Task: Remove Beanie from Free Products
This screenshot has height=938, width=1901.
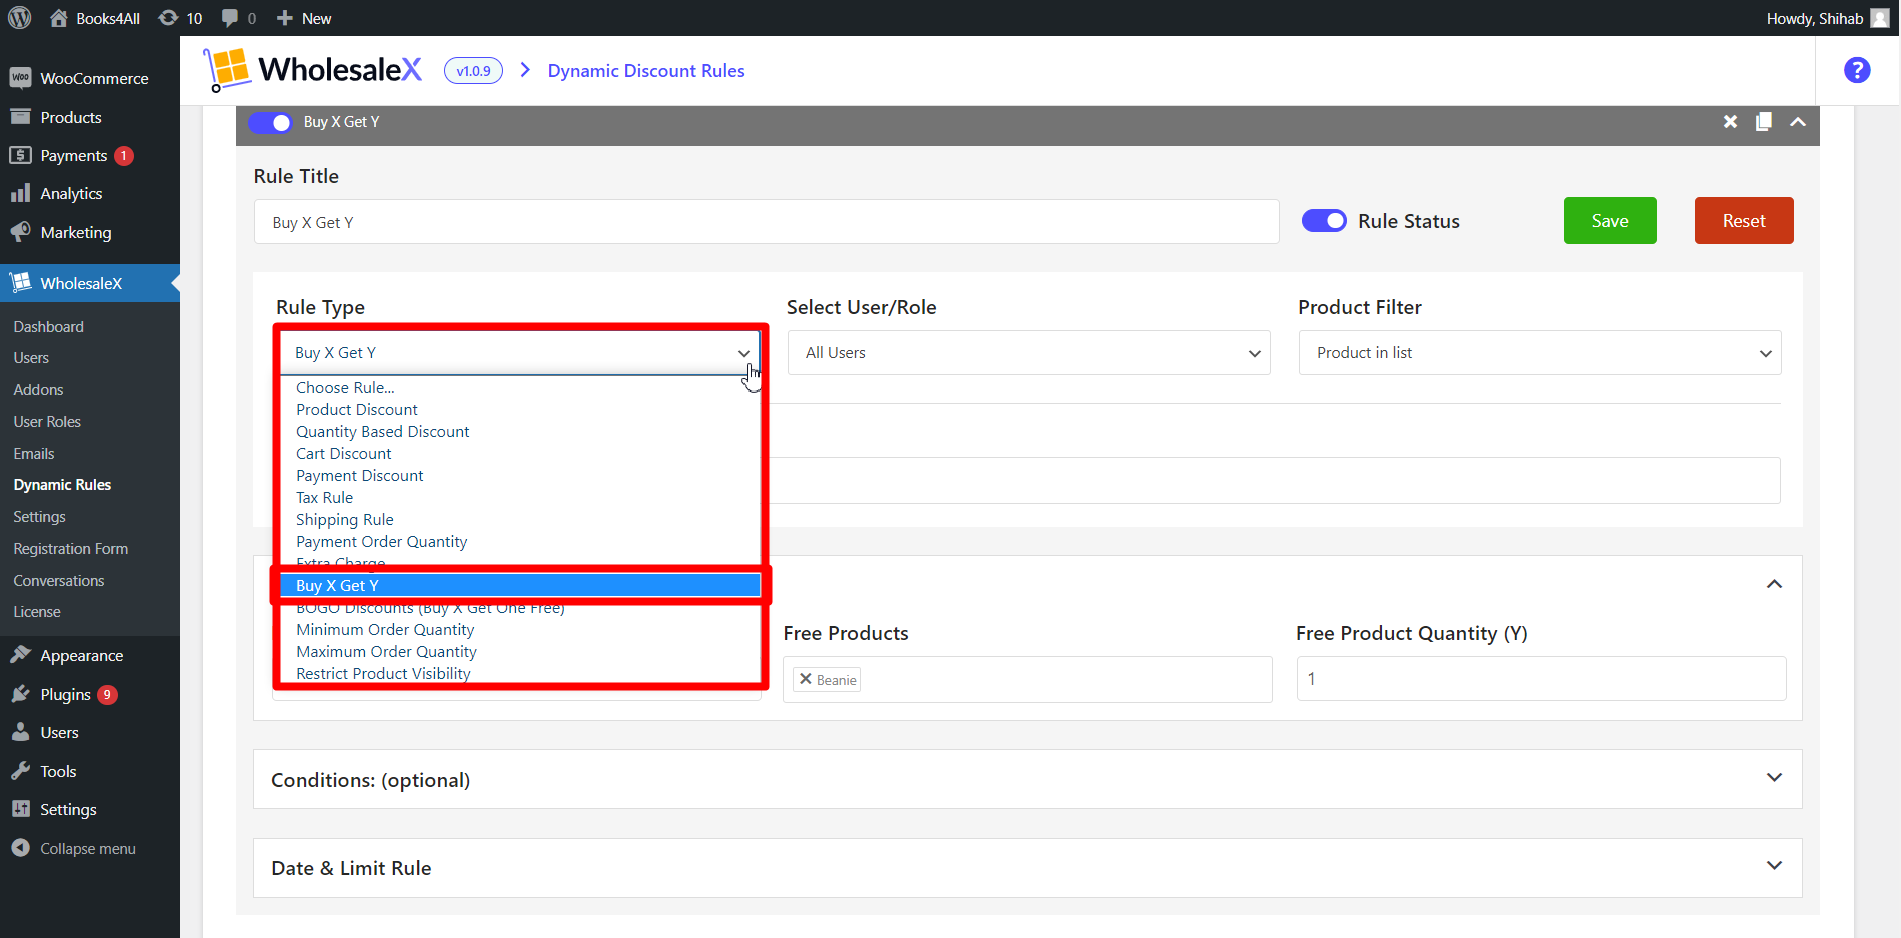Action: coord(806,679)
